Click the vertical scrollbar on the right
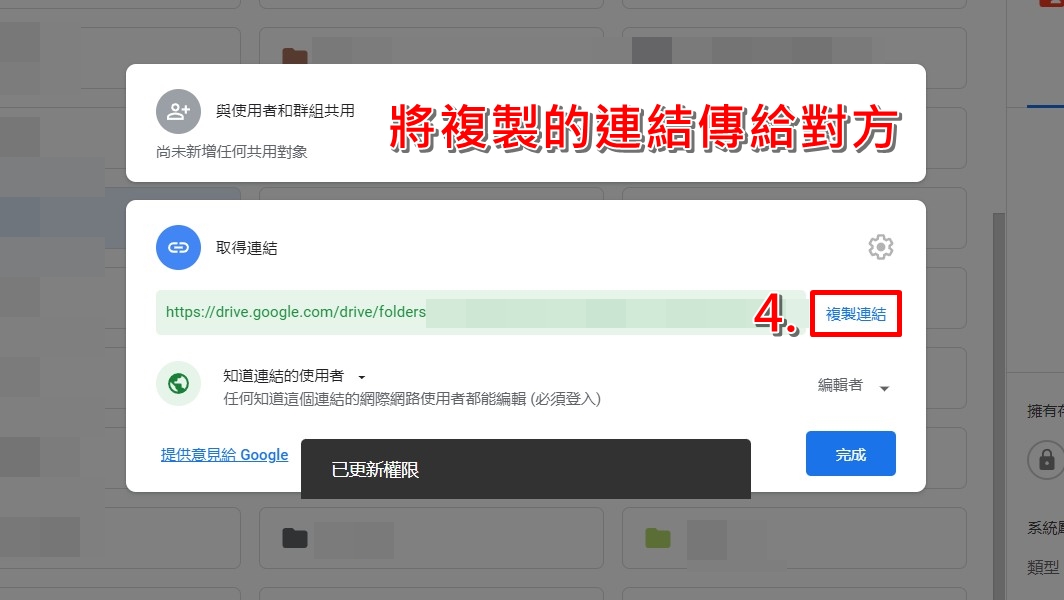Viewport: 1064px width, 600px height. (998, 406)
